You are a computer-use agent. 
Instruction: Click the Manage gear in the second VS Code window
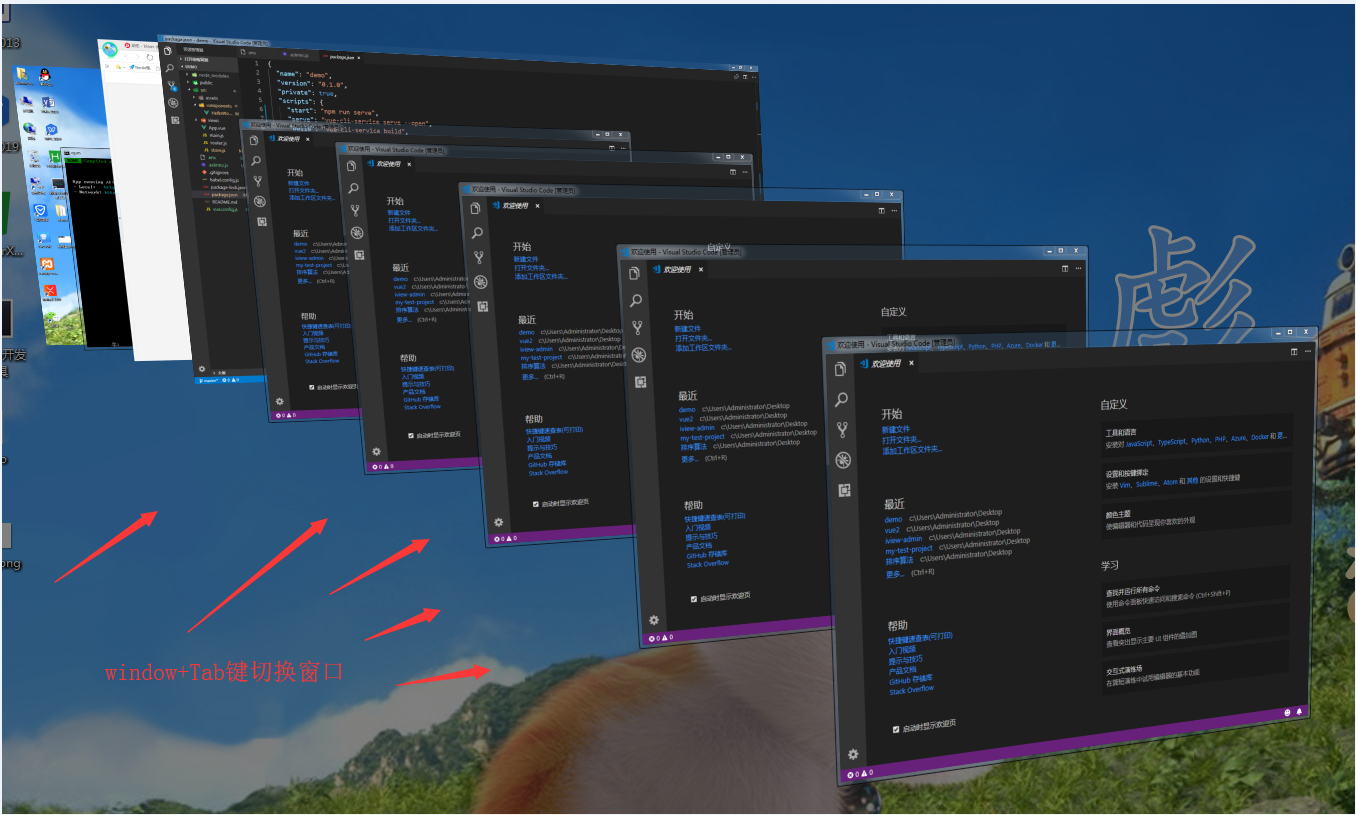[654, 620]
